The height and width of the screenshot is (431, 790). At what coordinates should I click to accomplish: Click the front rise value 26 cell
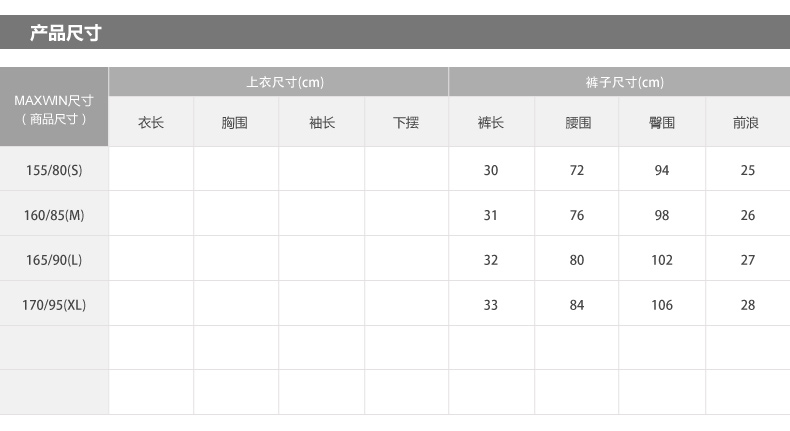coord(748,214)
